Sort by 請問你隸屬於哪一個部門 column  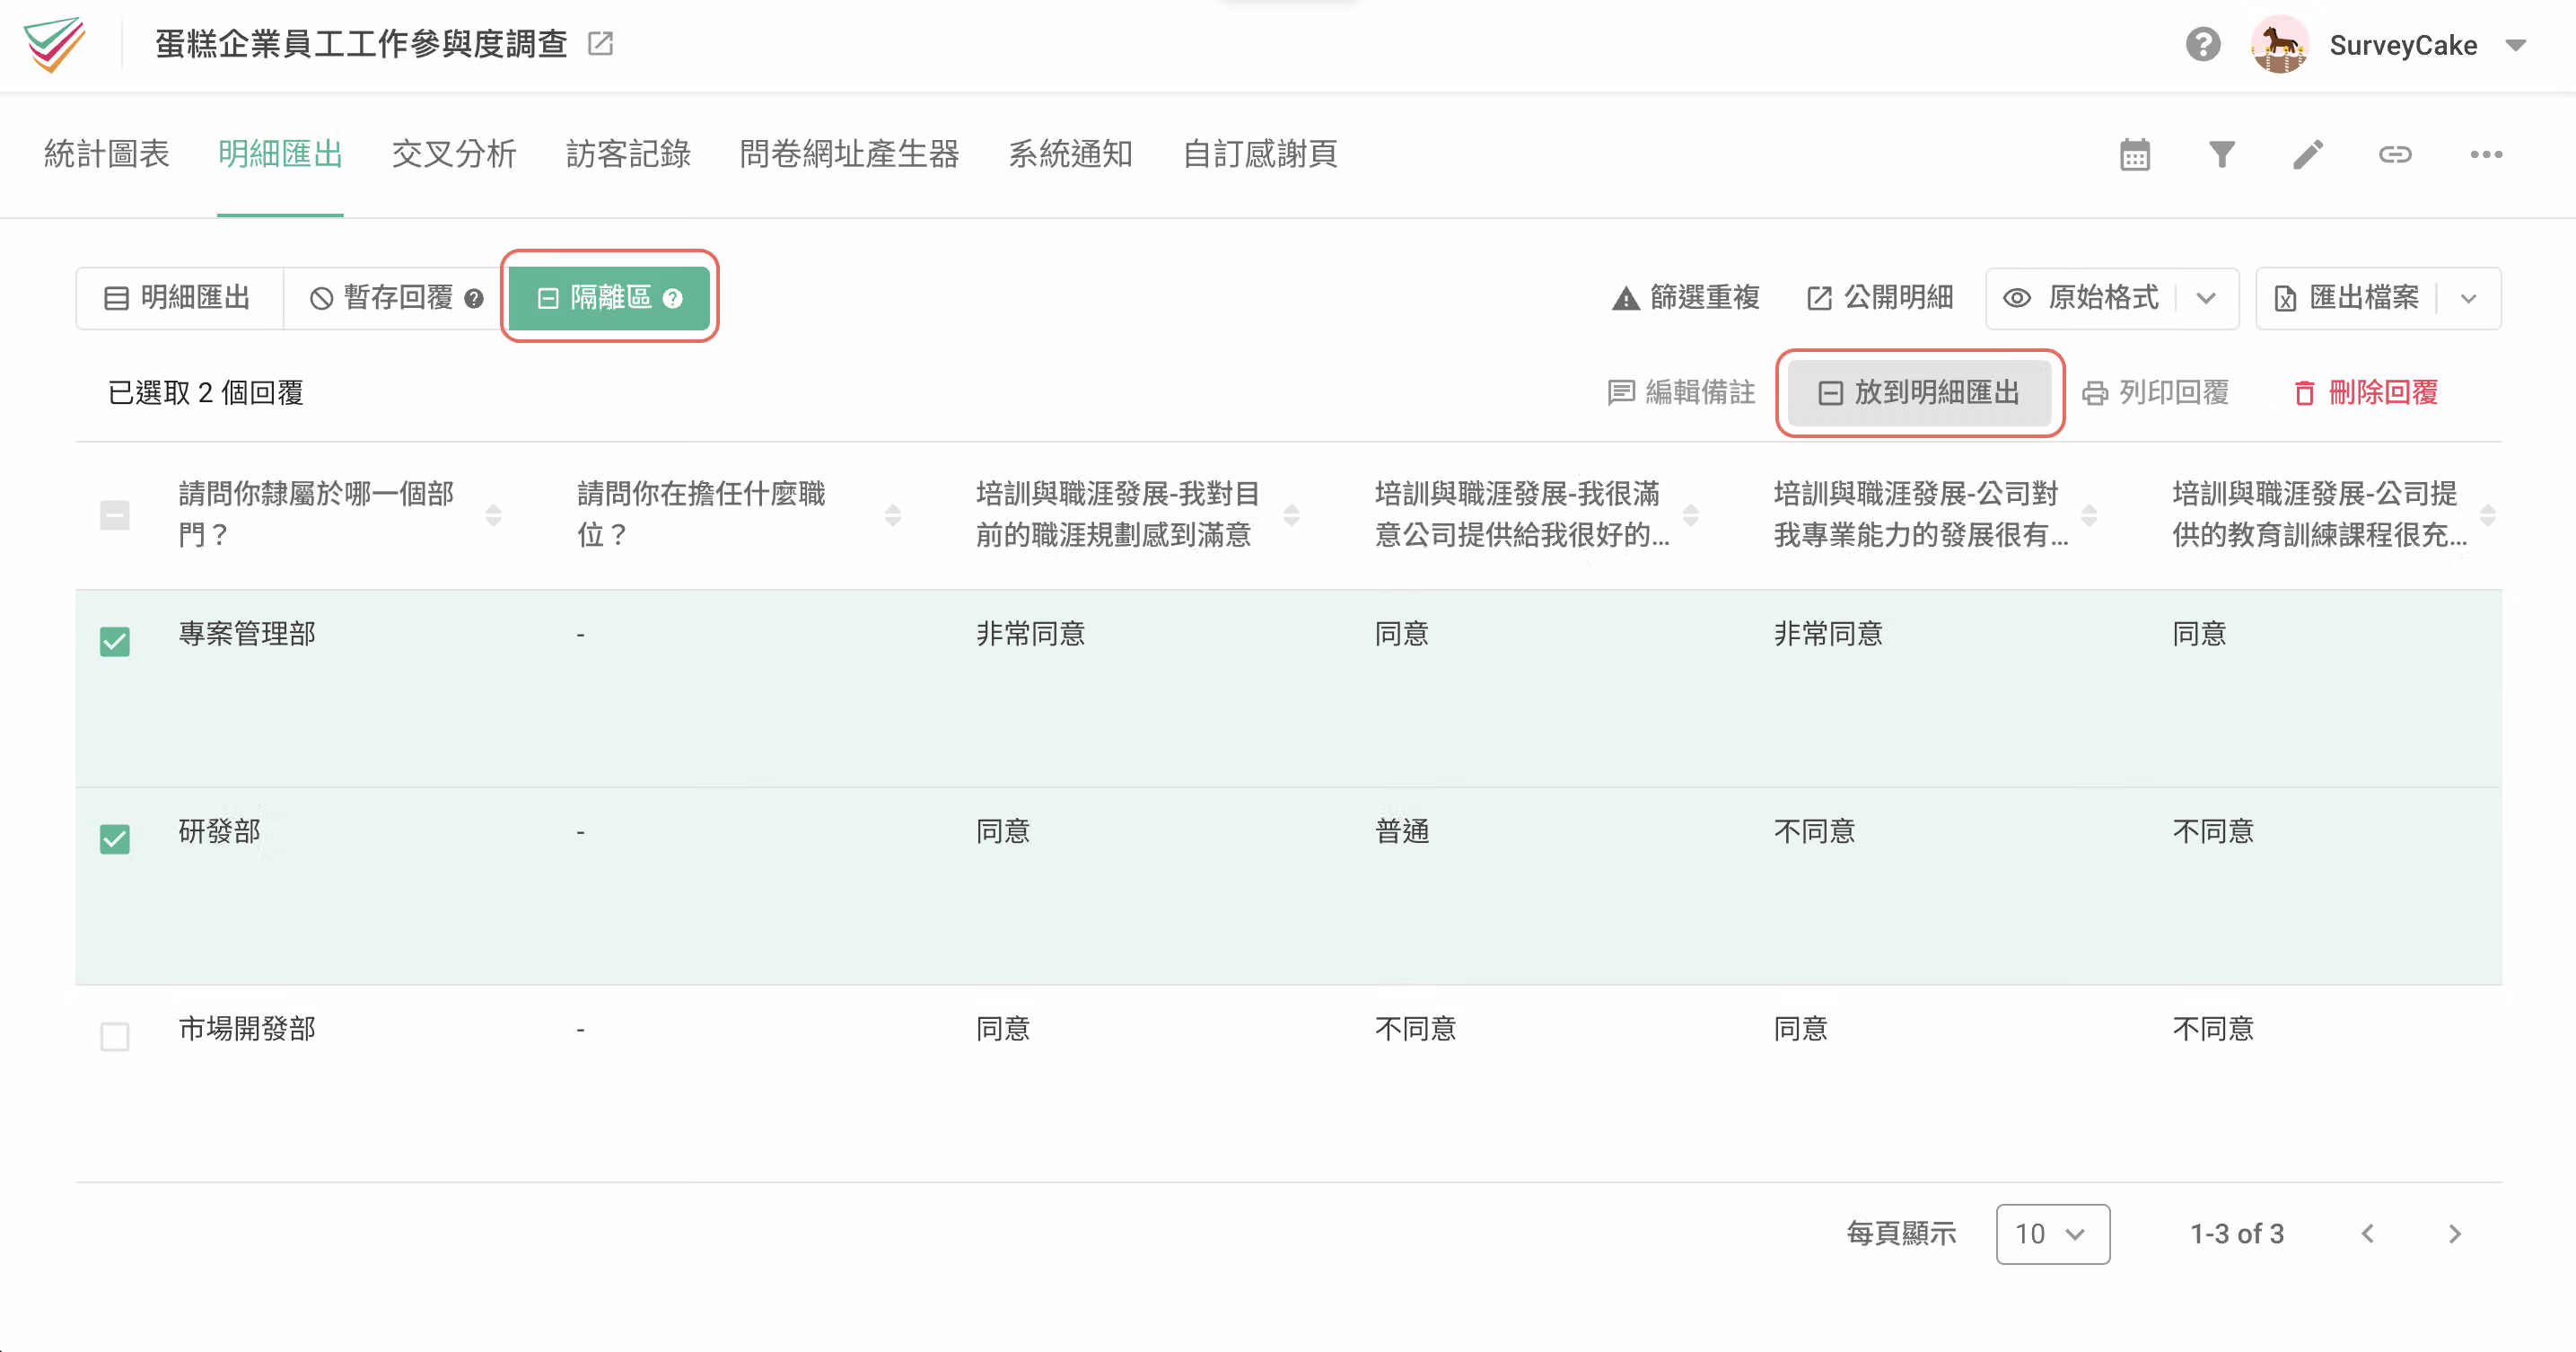click(x=493, y=515)
